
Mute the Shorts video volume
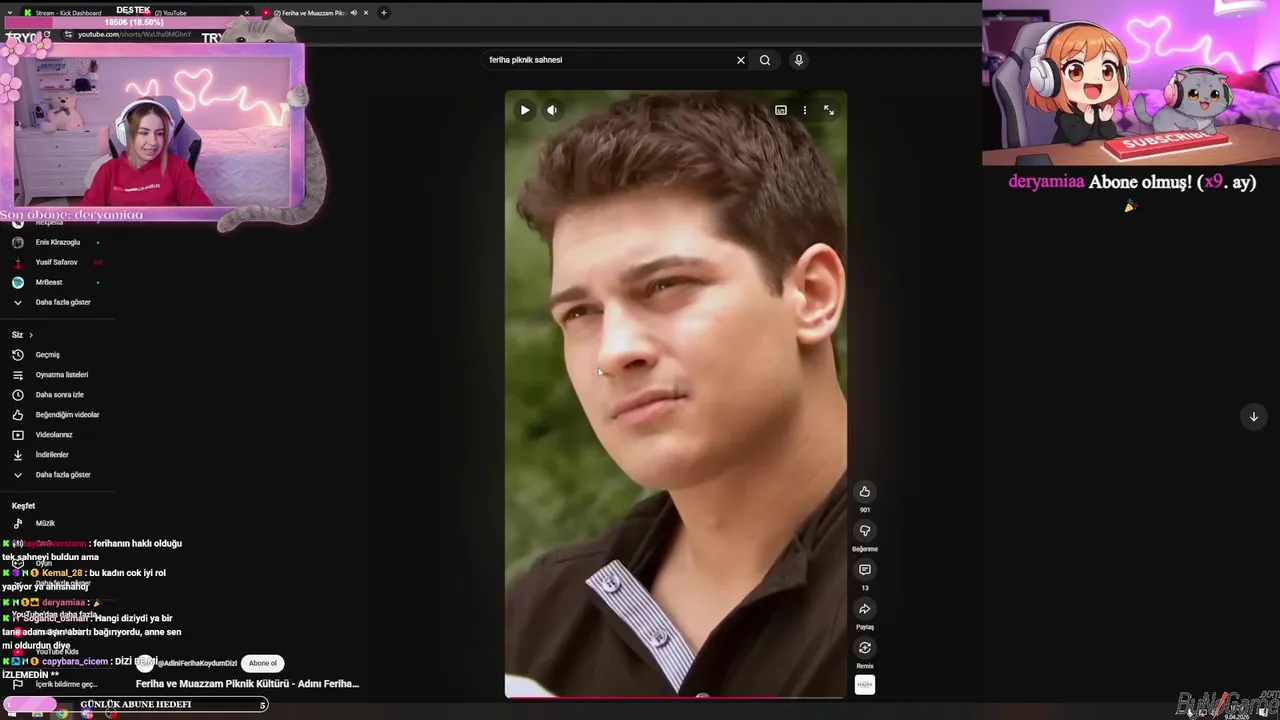click(x=552, y=110)
